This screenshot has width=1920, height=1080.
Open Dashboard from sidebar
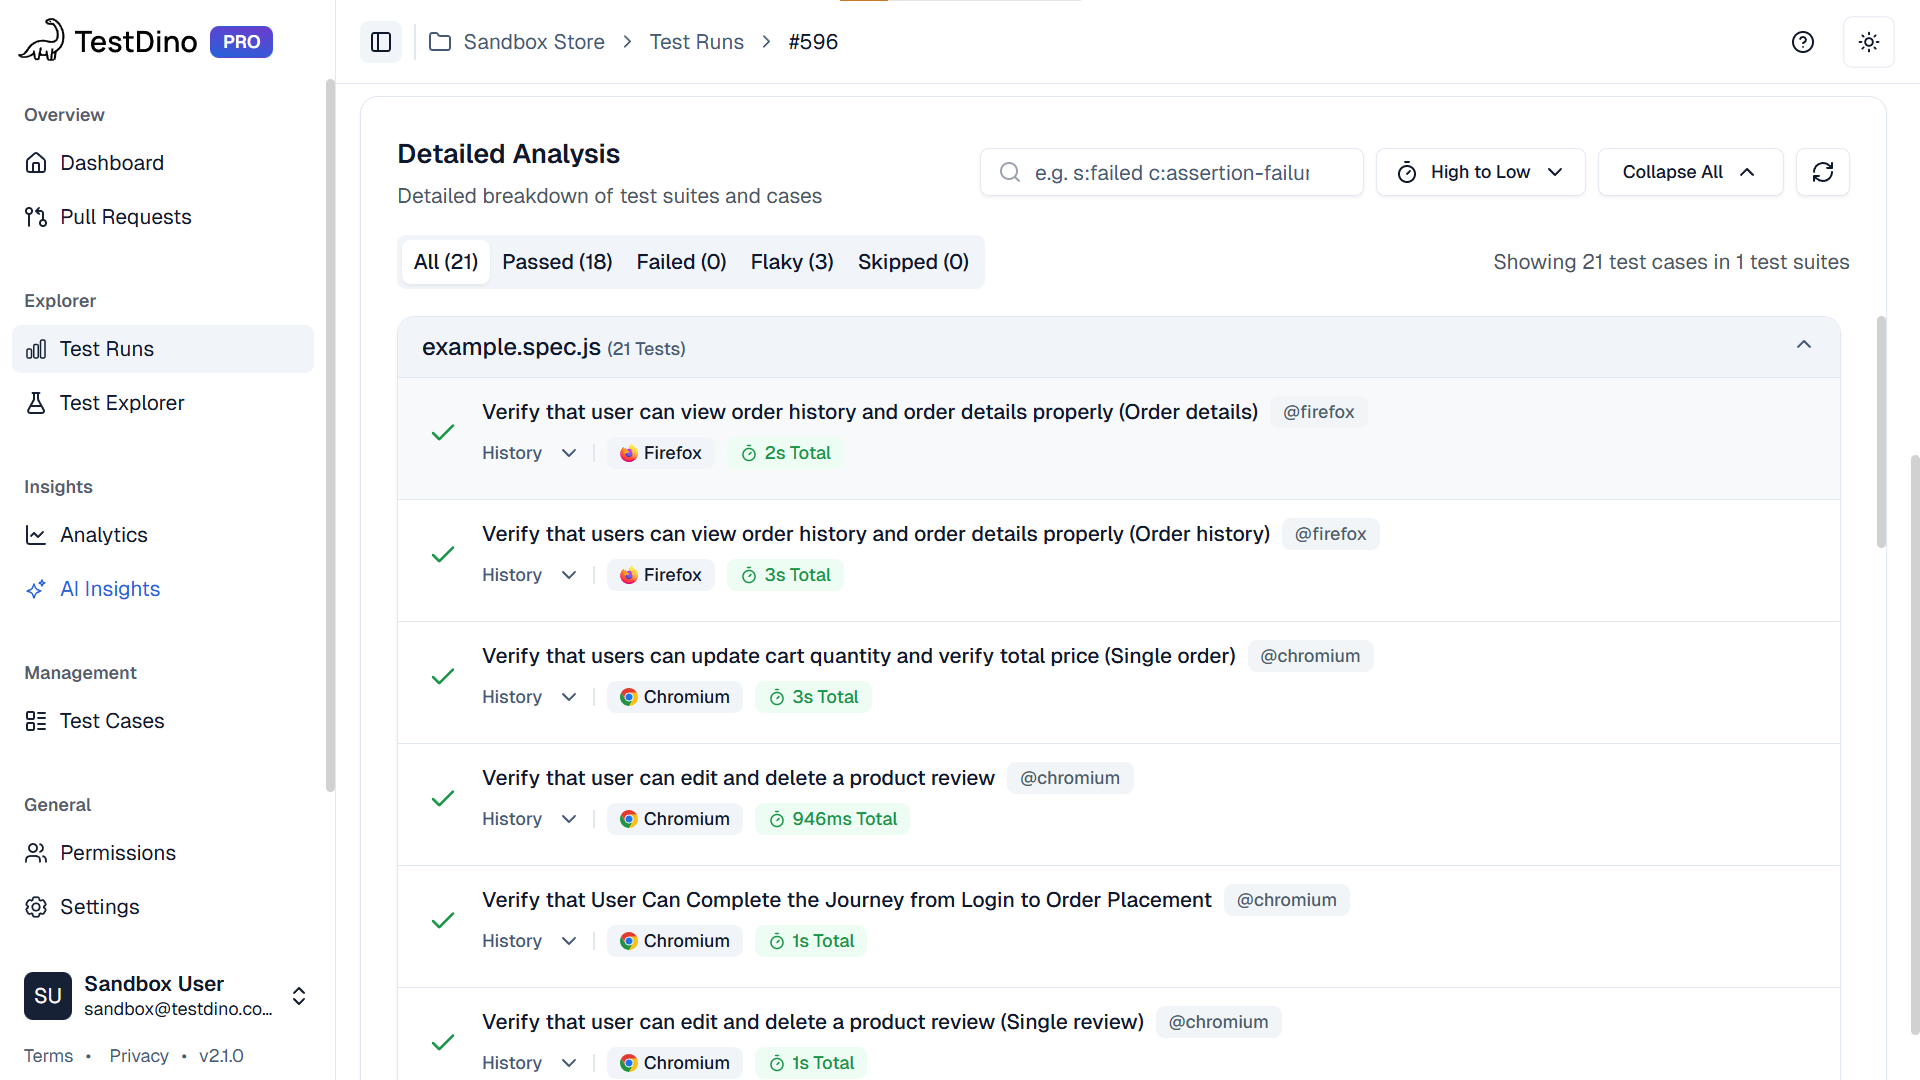coord(111,163)
